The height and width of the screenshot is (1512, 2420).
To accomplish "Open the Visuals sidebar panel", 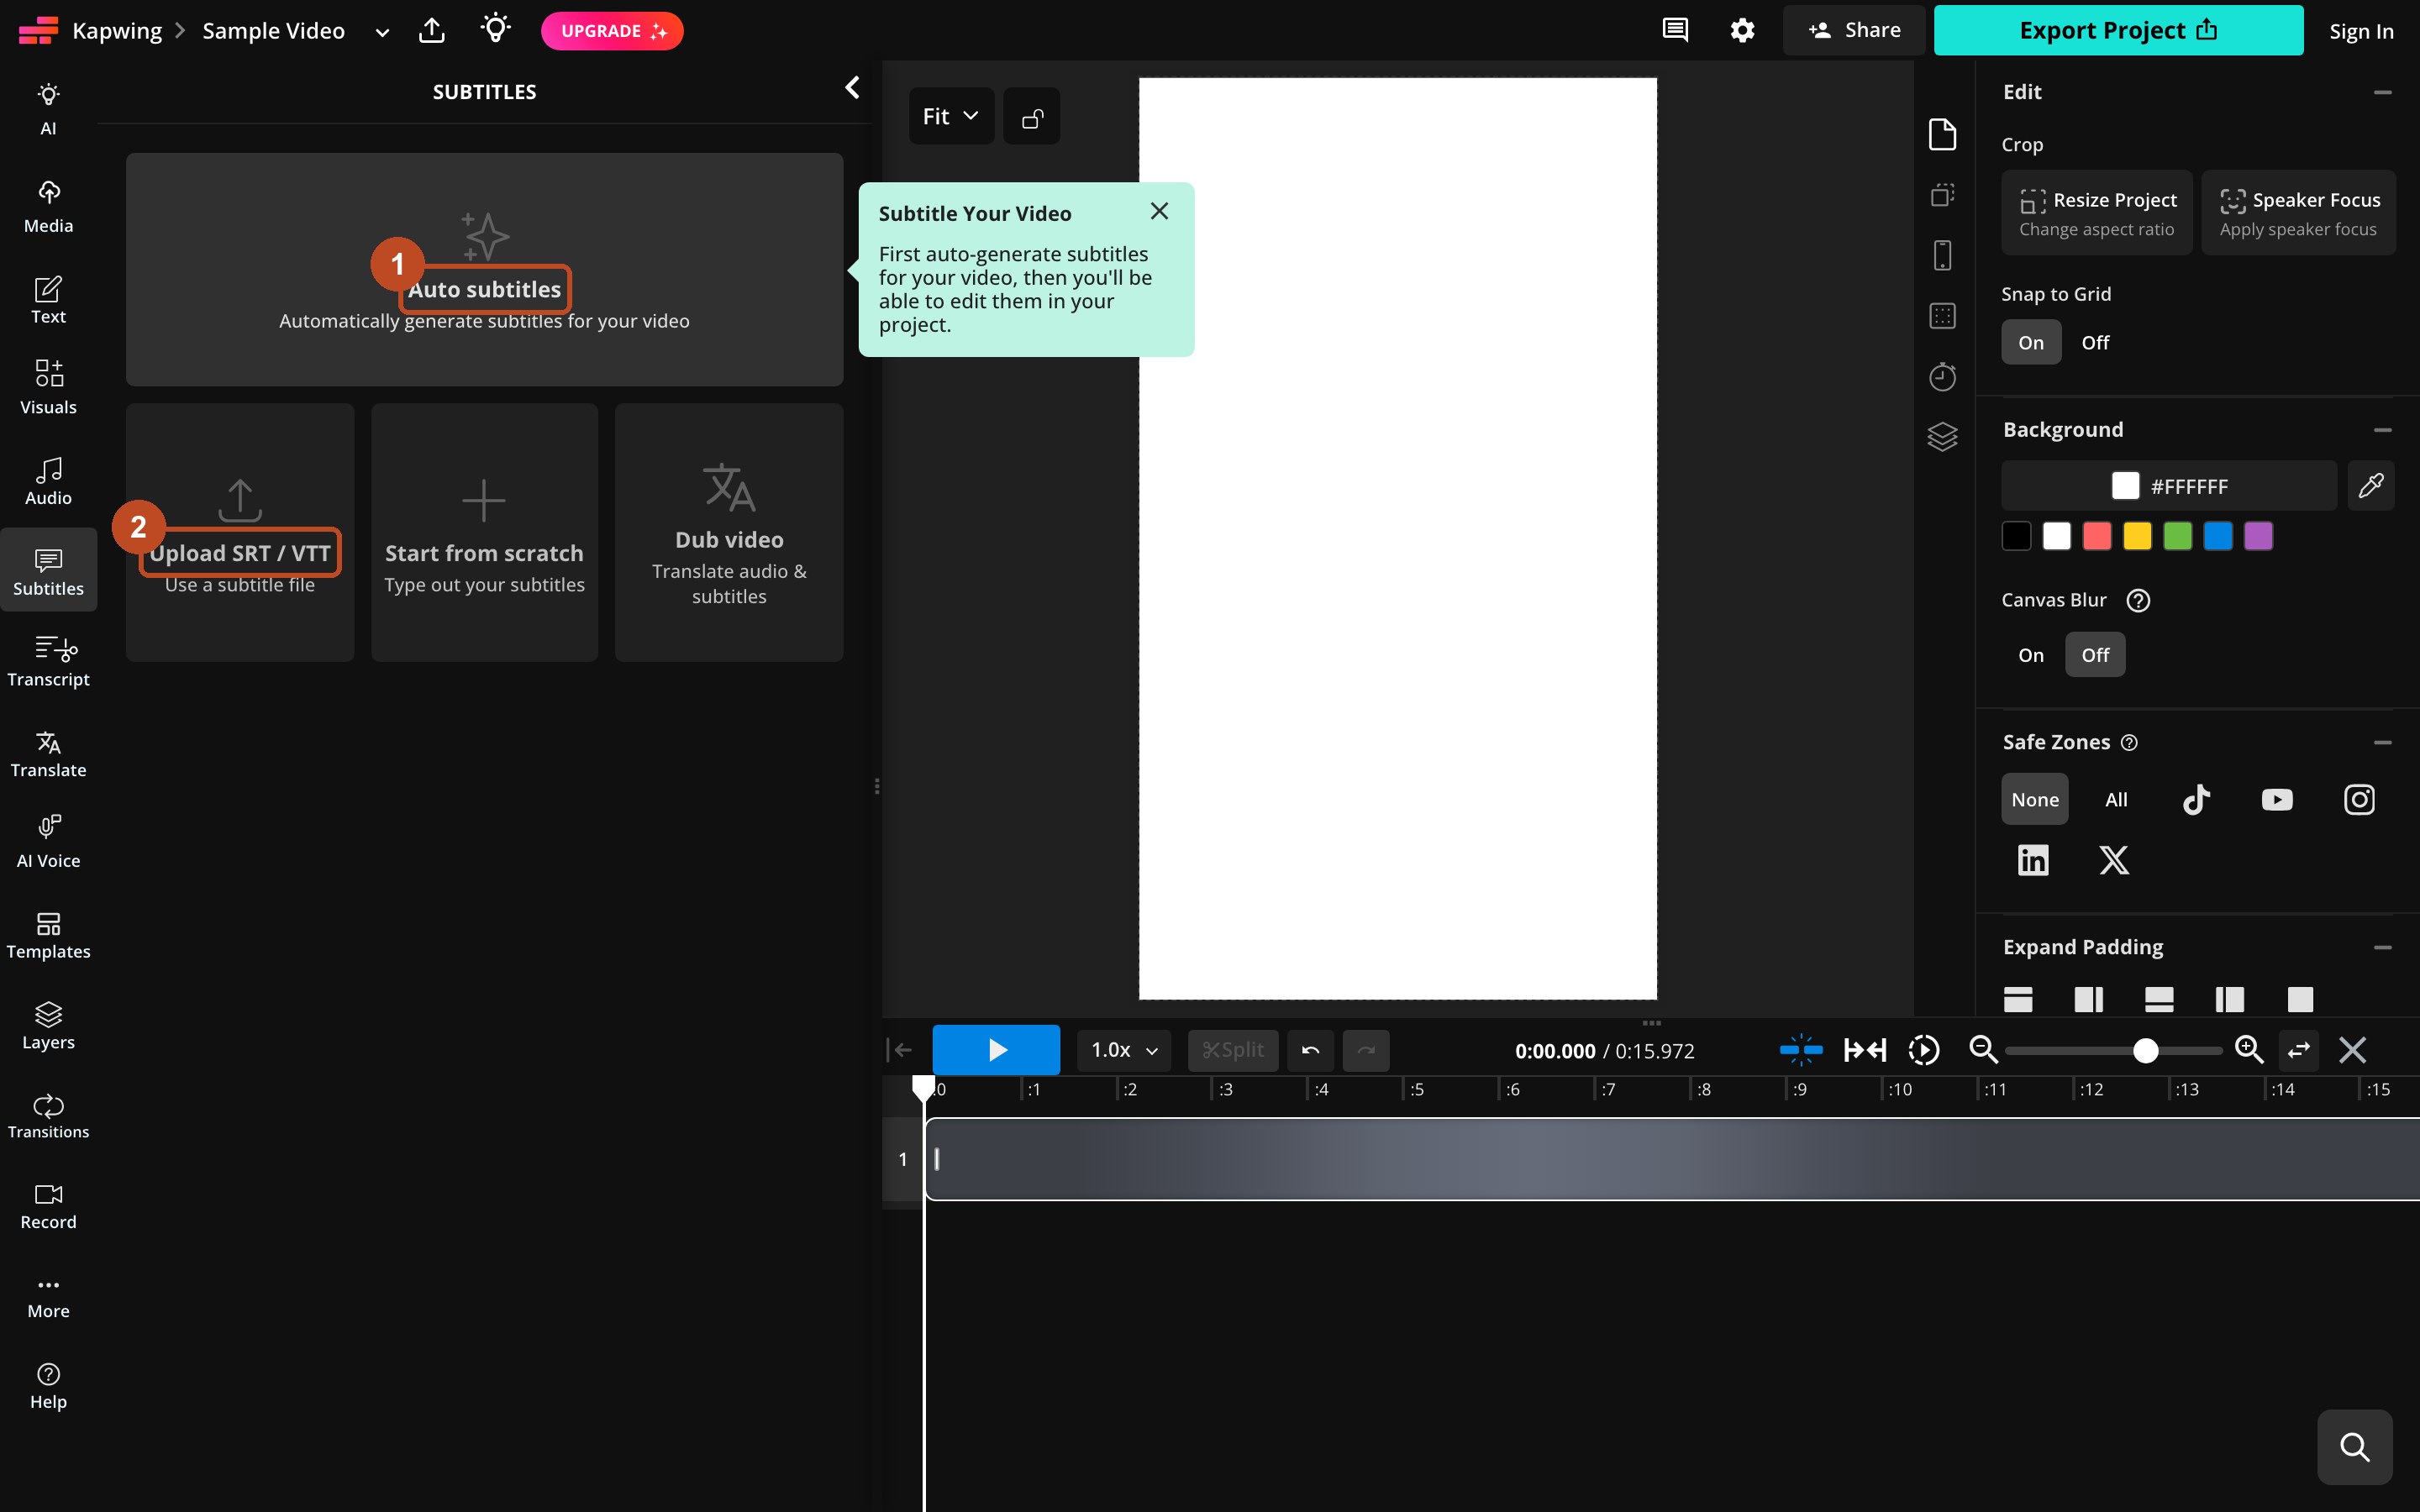I will pyautogui.click(x=48, y=387).
